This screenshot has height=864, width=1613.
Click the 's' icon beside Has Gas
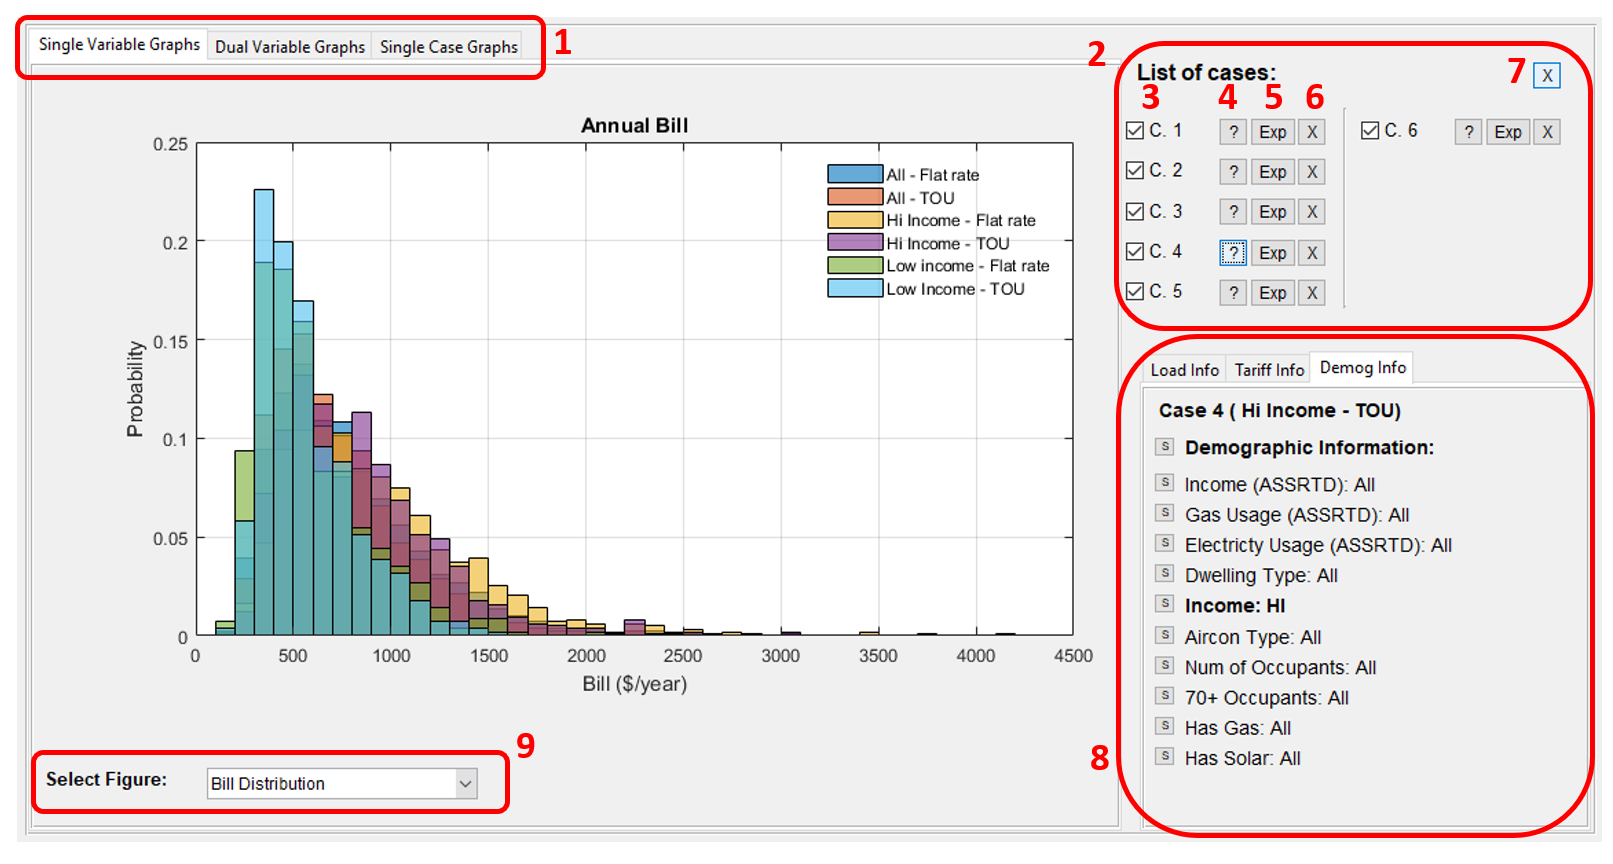point(1165,726)
